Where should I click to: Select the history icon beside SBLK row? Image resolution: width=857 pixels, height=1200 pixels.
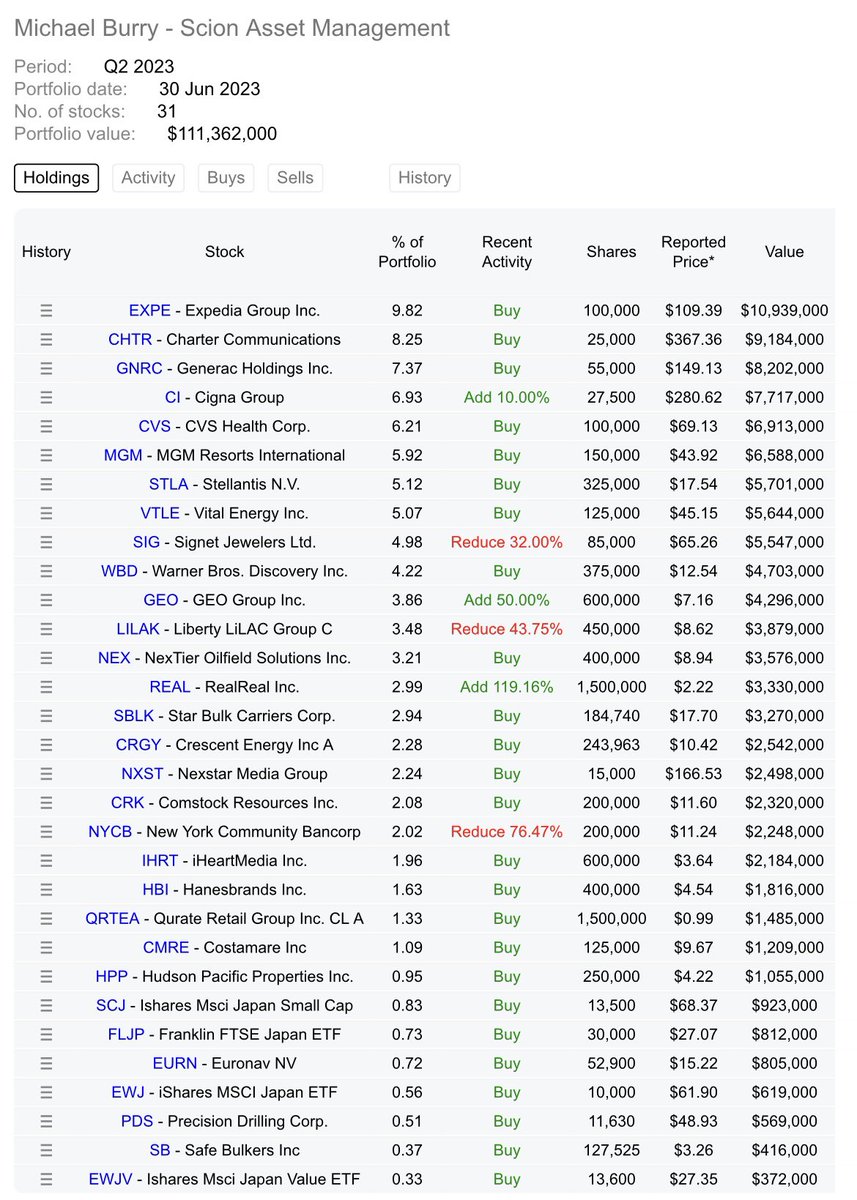click(46, 715)
